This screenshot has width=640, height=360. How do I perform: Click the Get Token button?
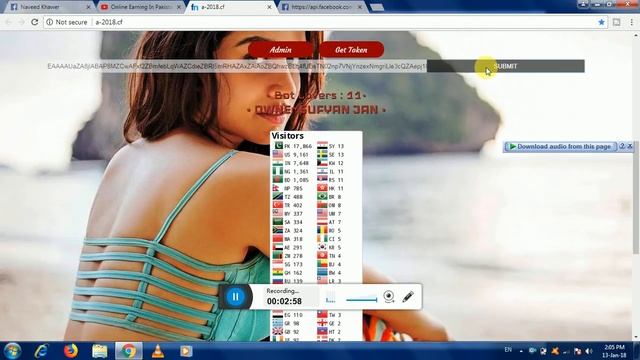pos(351,50)
